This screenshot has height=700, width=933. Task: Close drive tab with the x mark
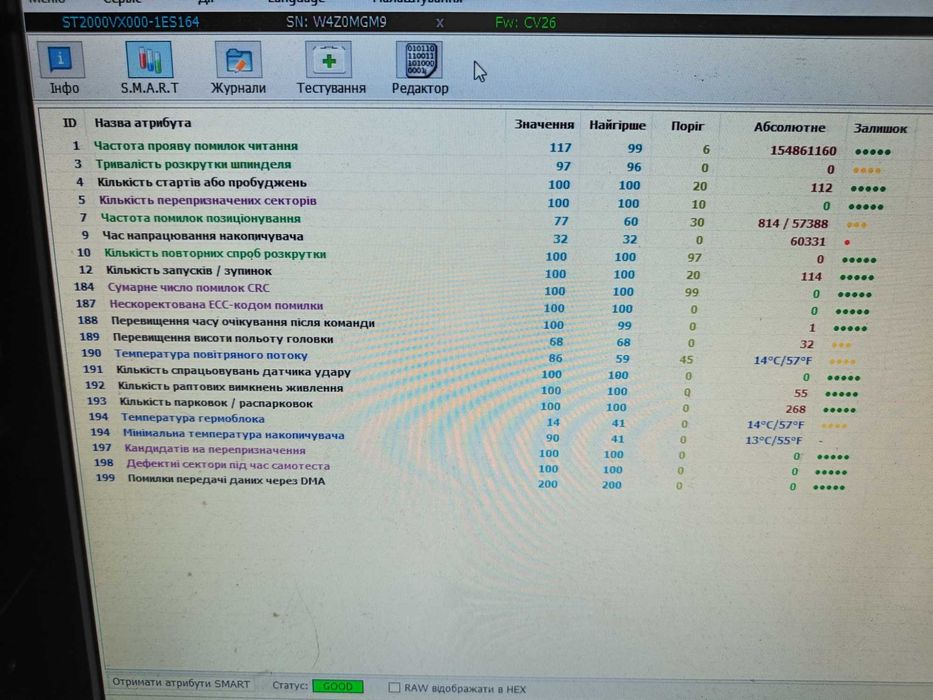tap(440, 23)
